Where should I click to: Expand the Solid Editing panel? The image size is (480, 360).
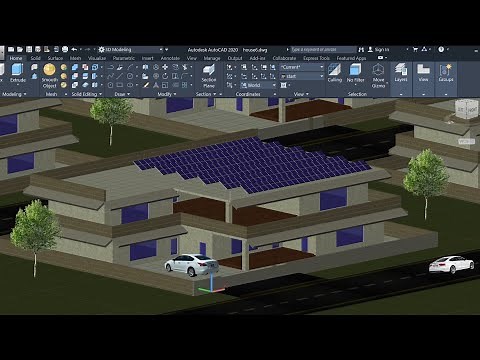pyautogui.click(x=87, y=94)
